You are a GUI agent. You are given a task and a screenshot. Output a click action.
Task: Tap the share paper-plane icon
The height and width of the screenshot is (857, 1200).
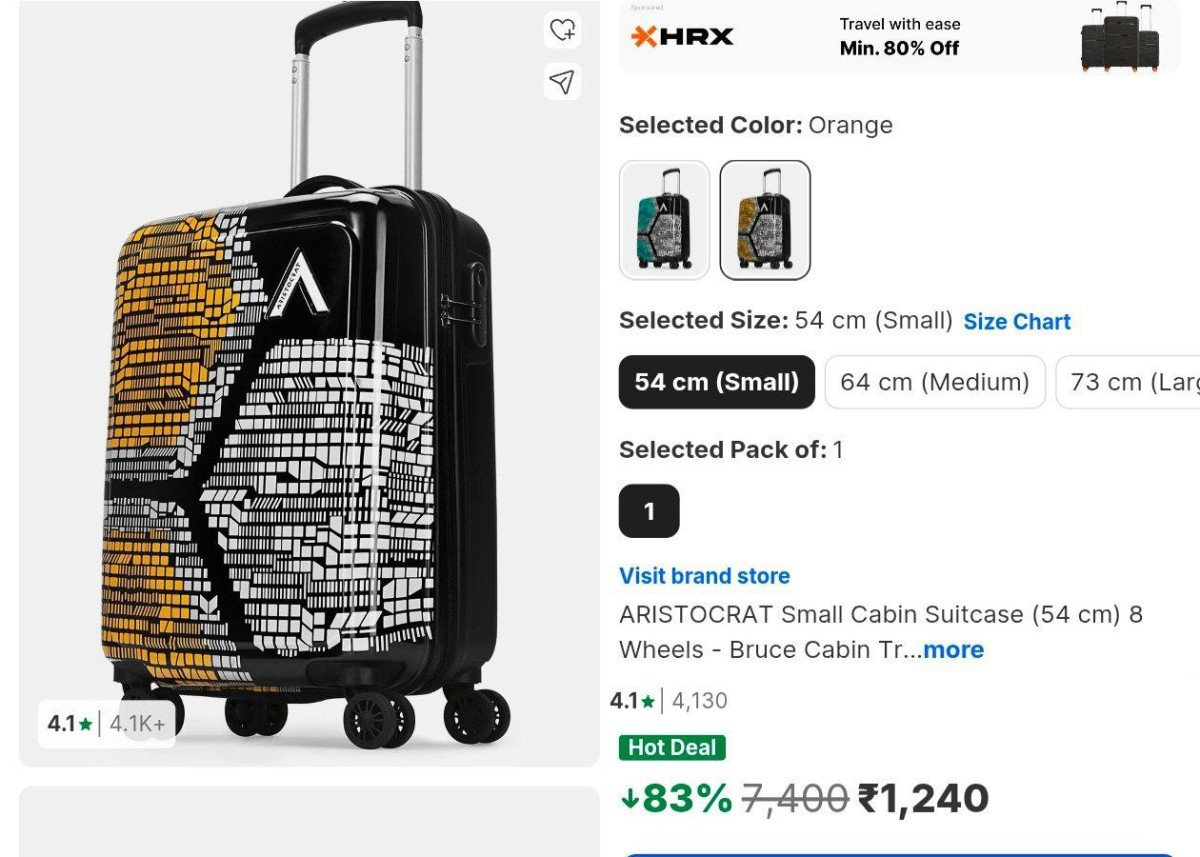point(563,81)
